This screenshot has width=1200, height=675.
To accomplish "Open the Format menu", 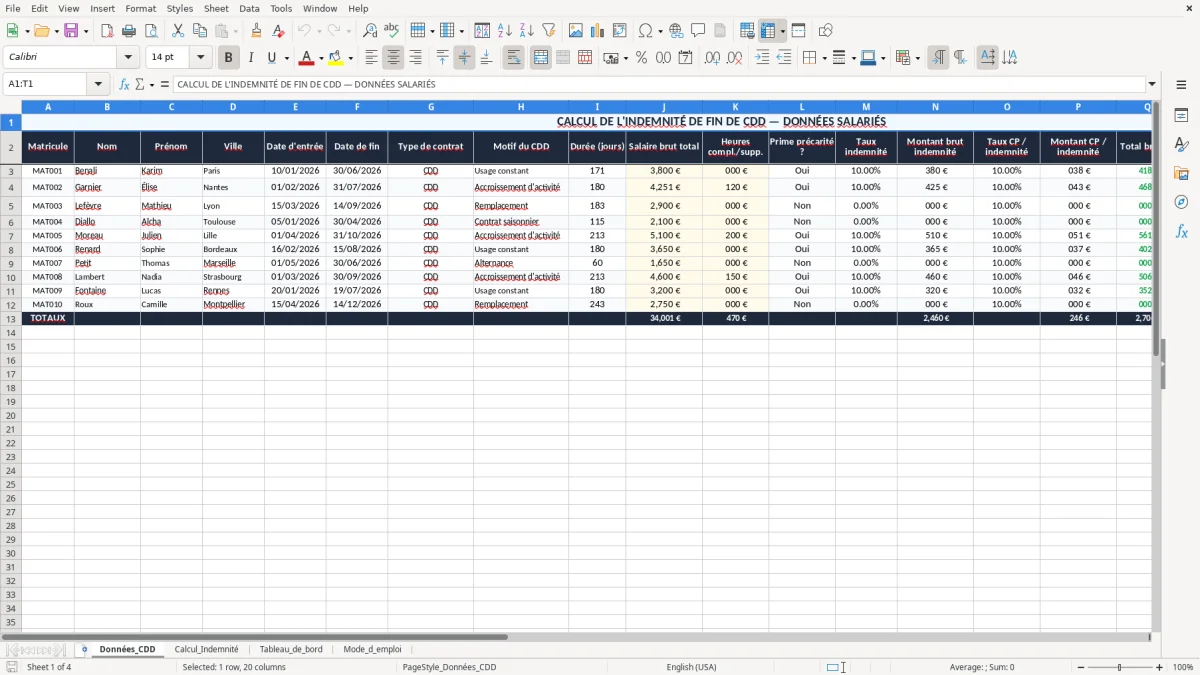I will point(141,8).
